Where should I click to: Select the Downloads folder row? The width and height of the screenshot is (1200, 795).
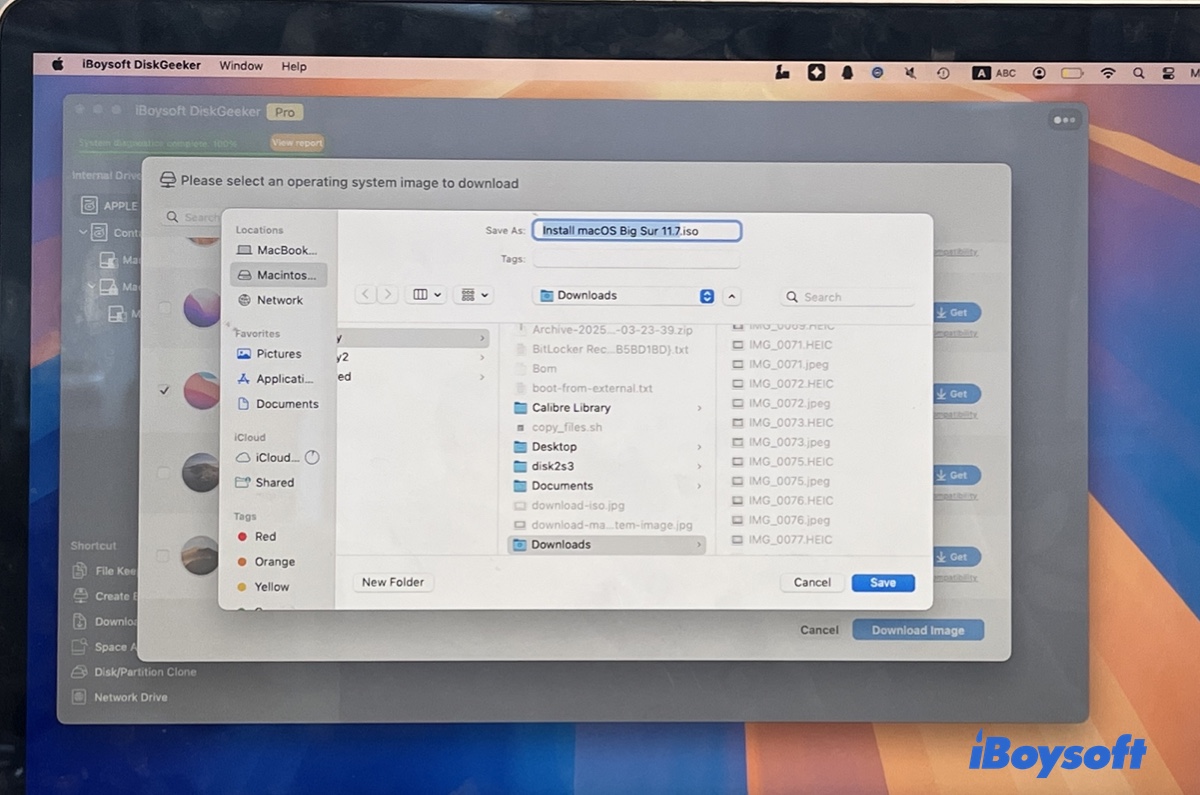606,544
